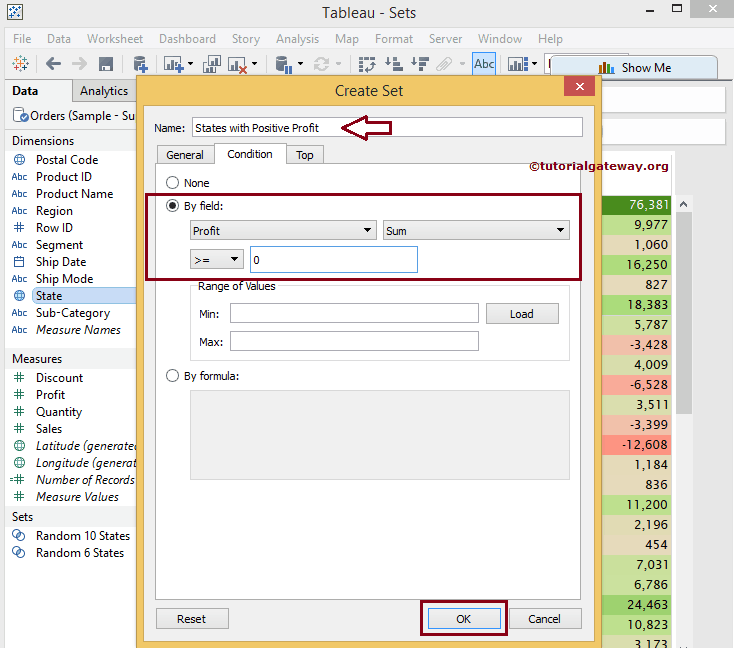Click the New Data Source icon
Viewport: 734px width, 648px height.
(x=140, y=64)
